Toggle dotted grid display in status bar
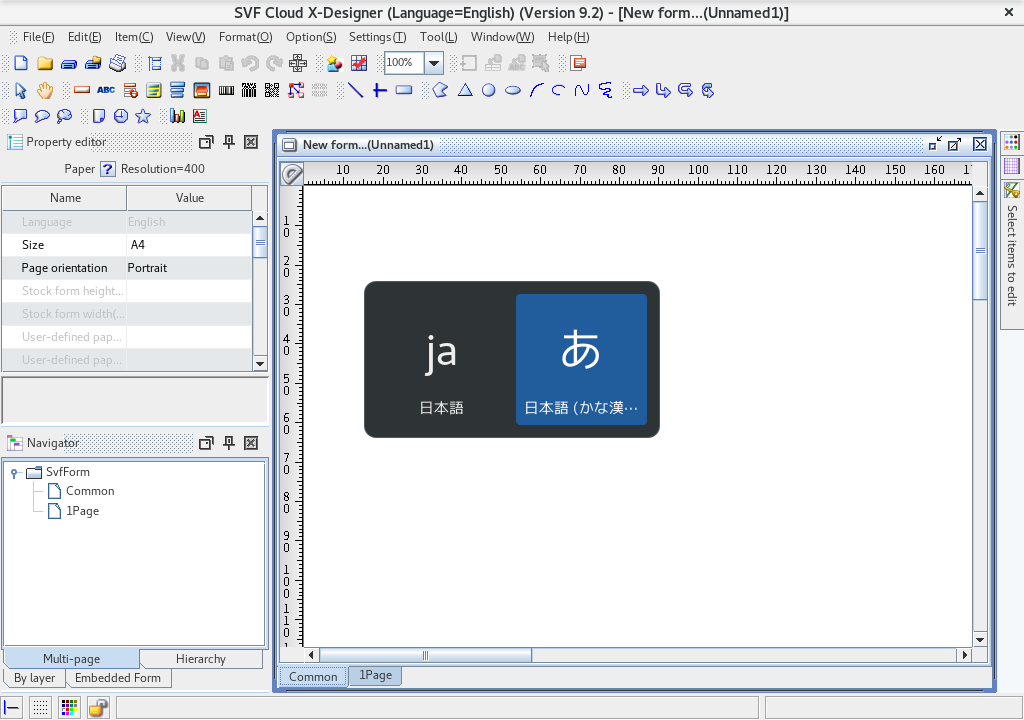Viewport: 1024px width, 720px height. tap(40, 707)
